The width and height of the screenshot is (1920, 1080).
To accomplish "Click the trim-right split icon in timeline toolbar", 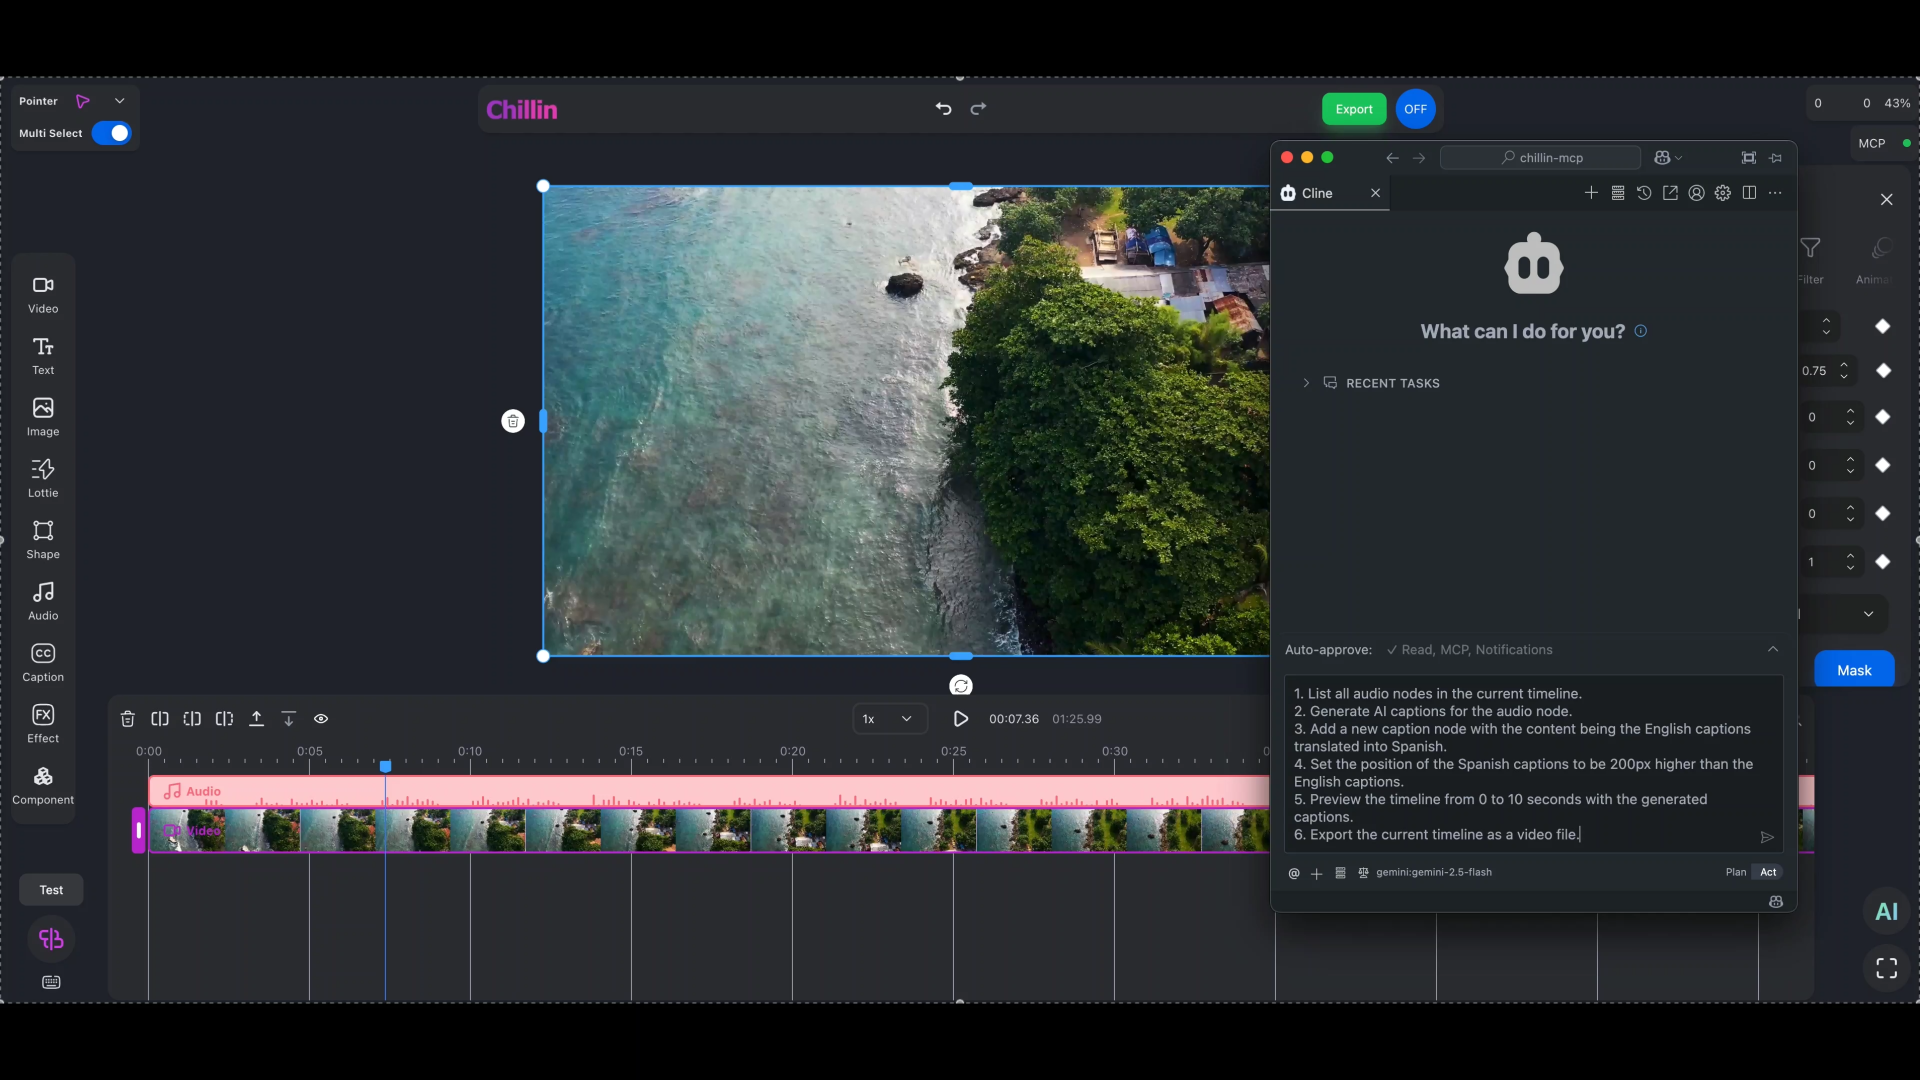I will tap(224, 719).
